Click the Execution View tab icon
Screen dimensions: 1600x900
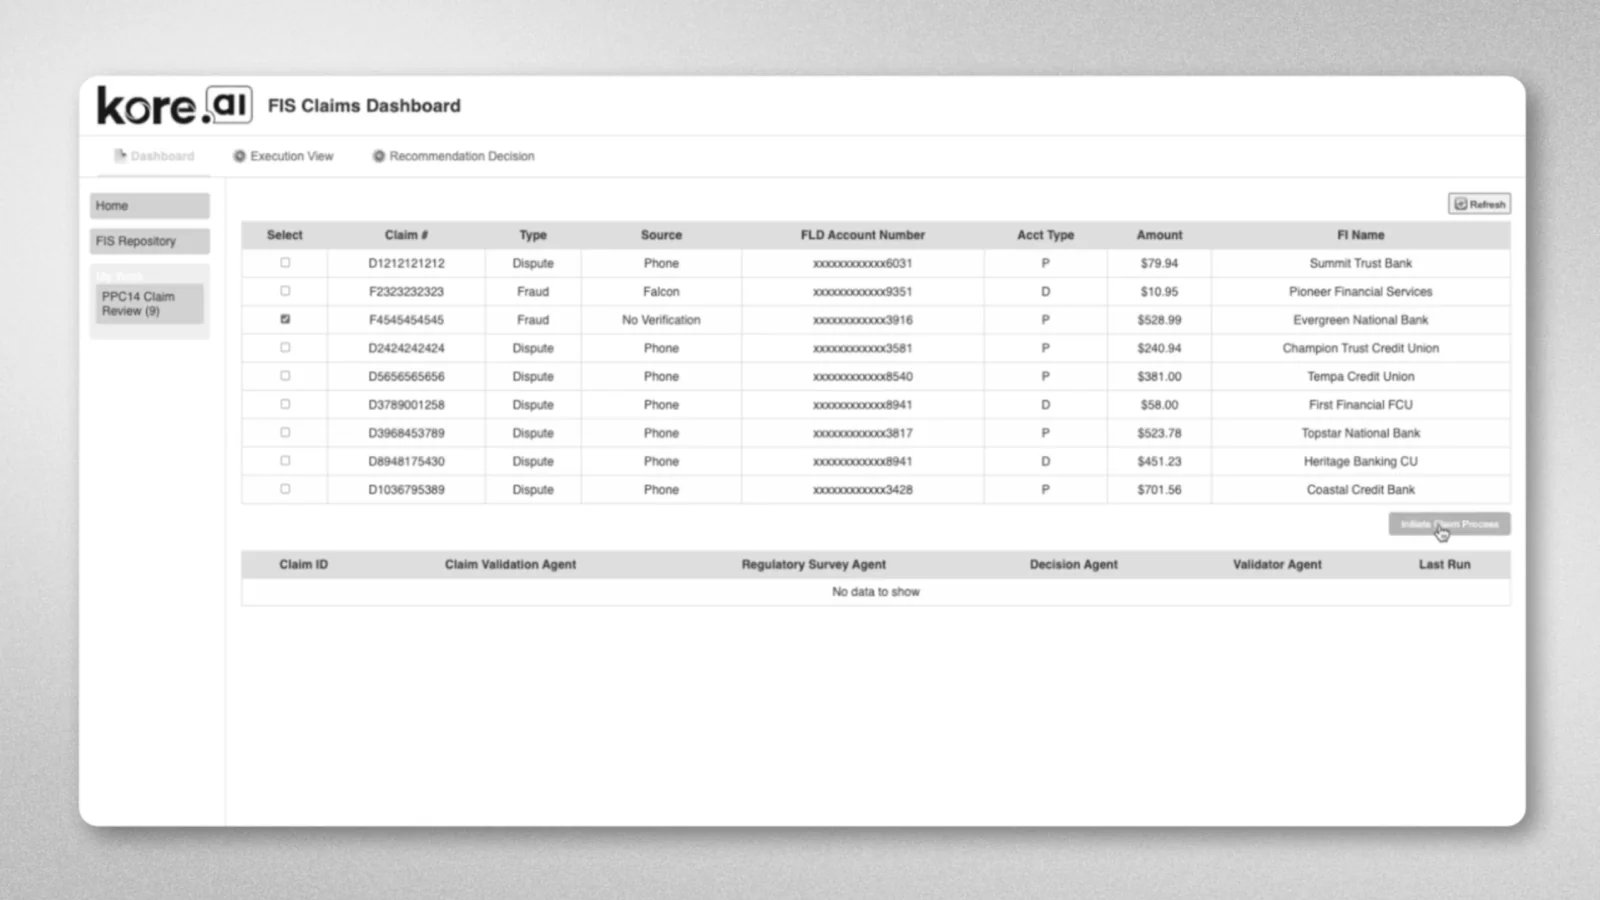click(x=240, y=156)
